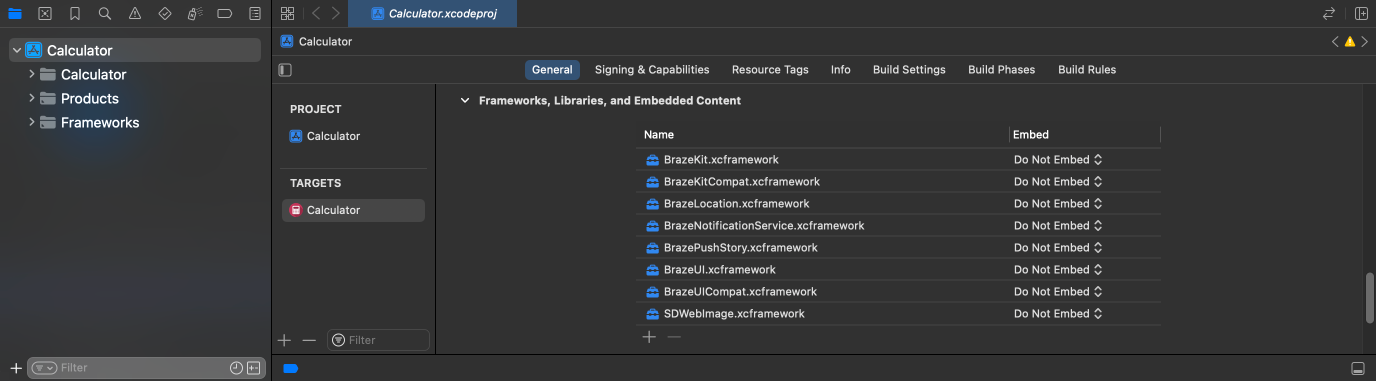Change embed option for BrazeKit.xcframework
Viewport: 1376px width, 381px height.
pos(1058,160)
